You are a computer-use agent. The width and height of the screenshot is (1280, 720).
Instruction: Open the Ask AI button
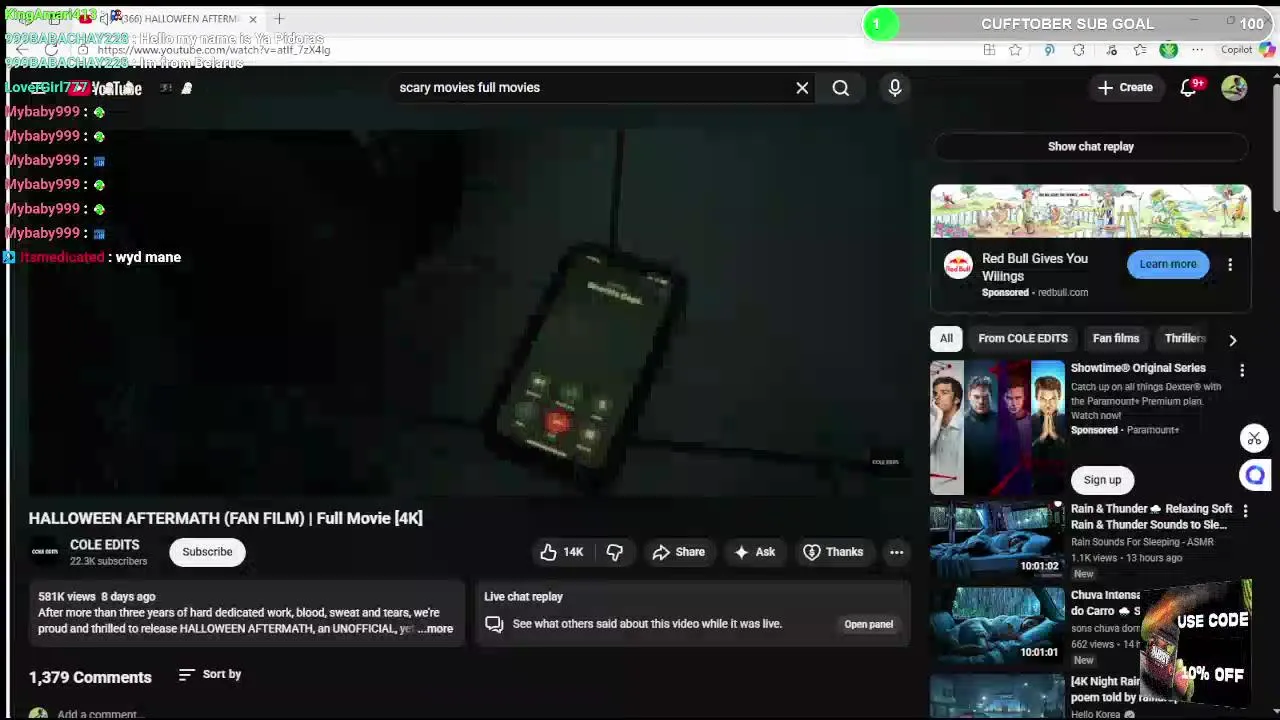(x=754, y=552)
